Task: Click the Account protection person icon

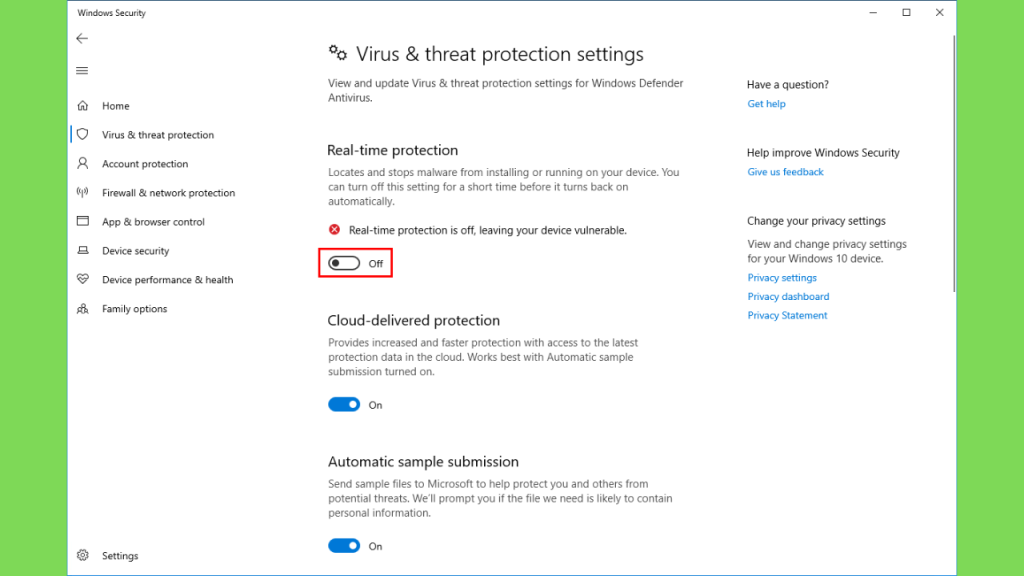Action: pos(82,163)
